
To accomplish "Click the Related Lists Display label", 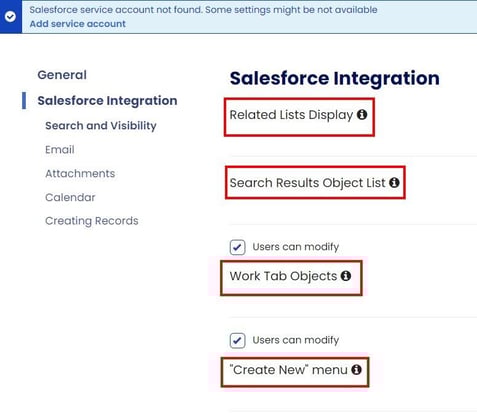I will coord(291,115).
